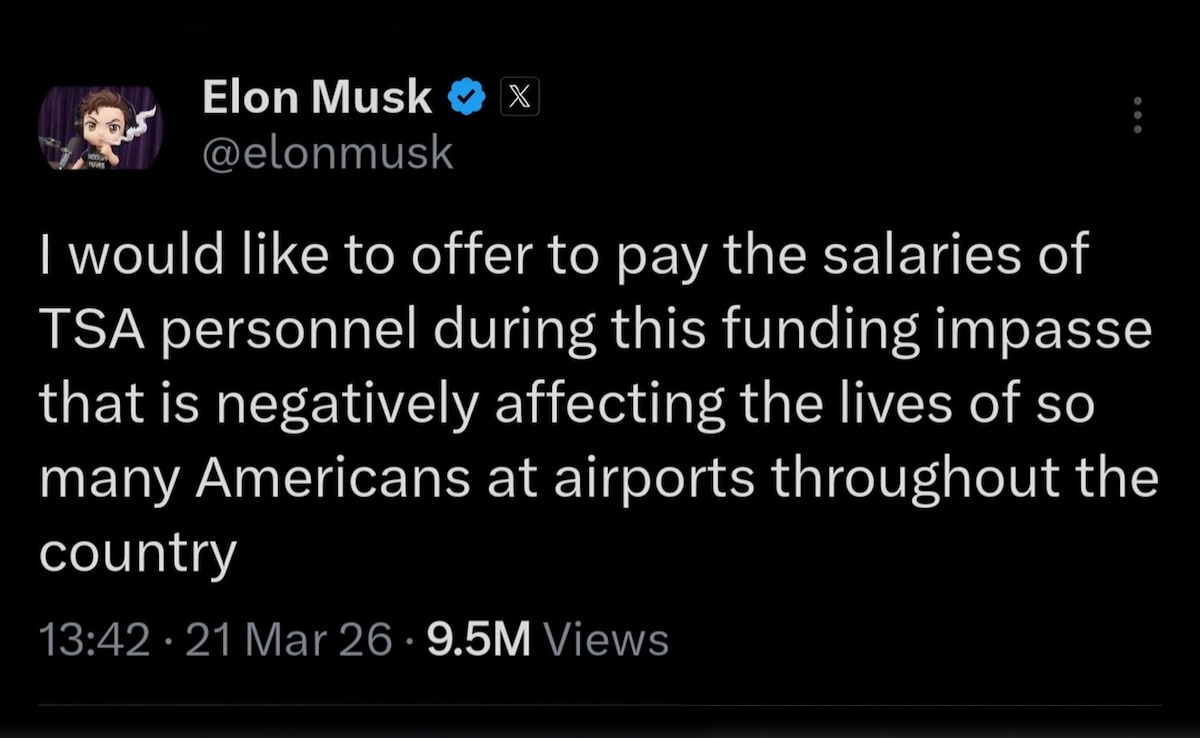This screenshot has height=738, width=1200.
Task: Click the Views label text
Action: pos(610,640)
